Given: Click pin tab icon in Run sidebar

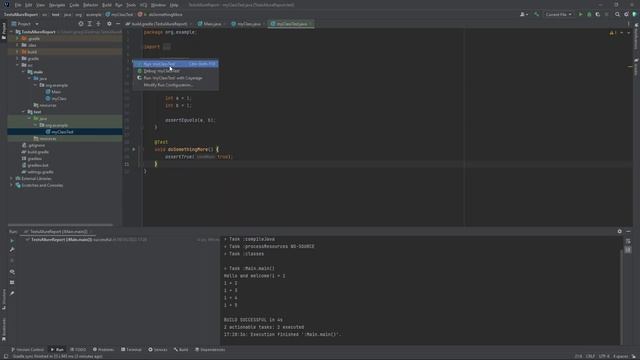Looking at the screenshot, I should pyautogui.click(x=12, y=293).
